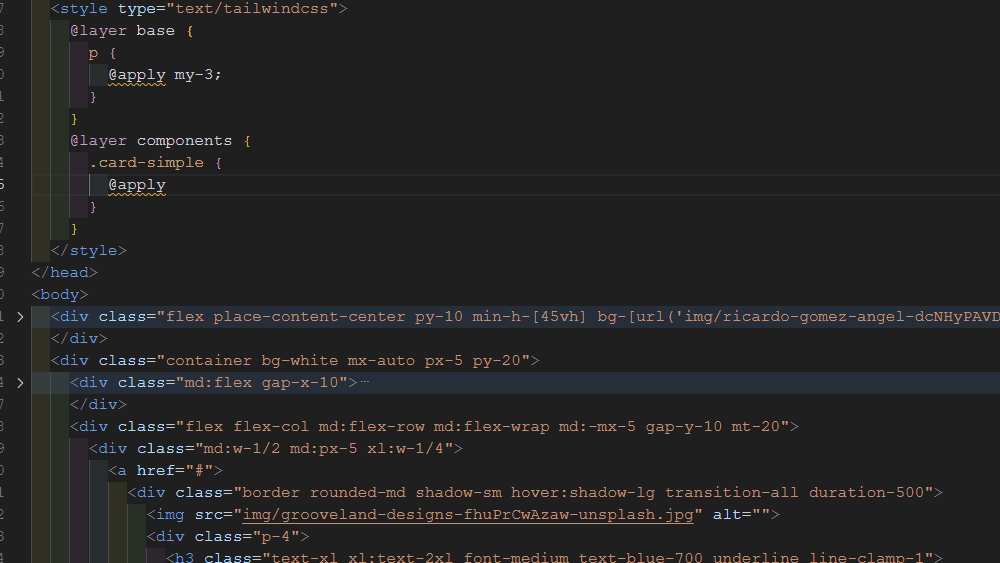Click the "md:w-1/2 md:px-5 xl:w-1/4" class value
1000x563 pixels.
tap(323, 448)
